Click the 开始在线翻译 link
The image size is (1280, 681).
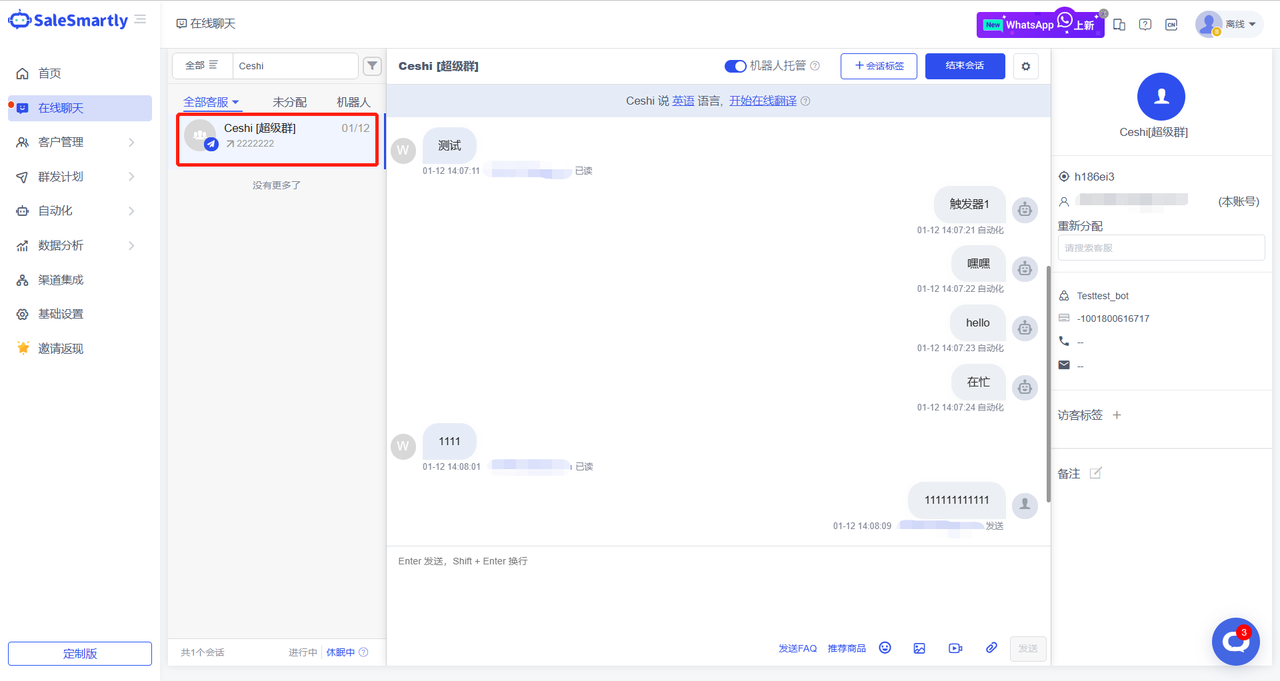coord(763,101)
